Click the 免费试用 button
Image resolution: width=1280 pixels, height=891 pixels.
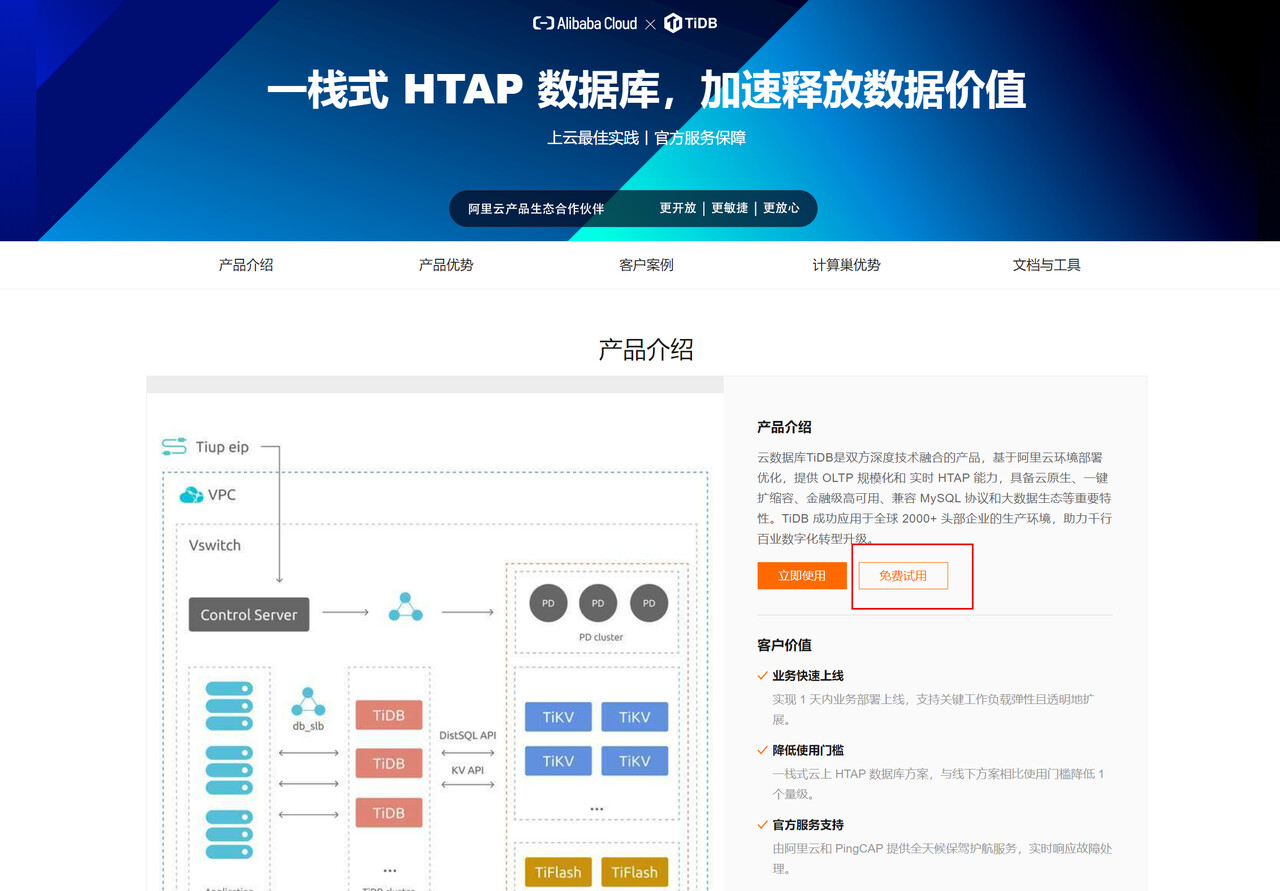tap(903, 576)
